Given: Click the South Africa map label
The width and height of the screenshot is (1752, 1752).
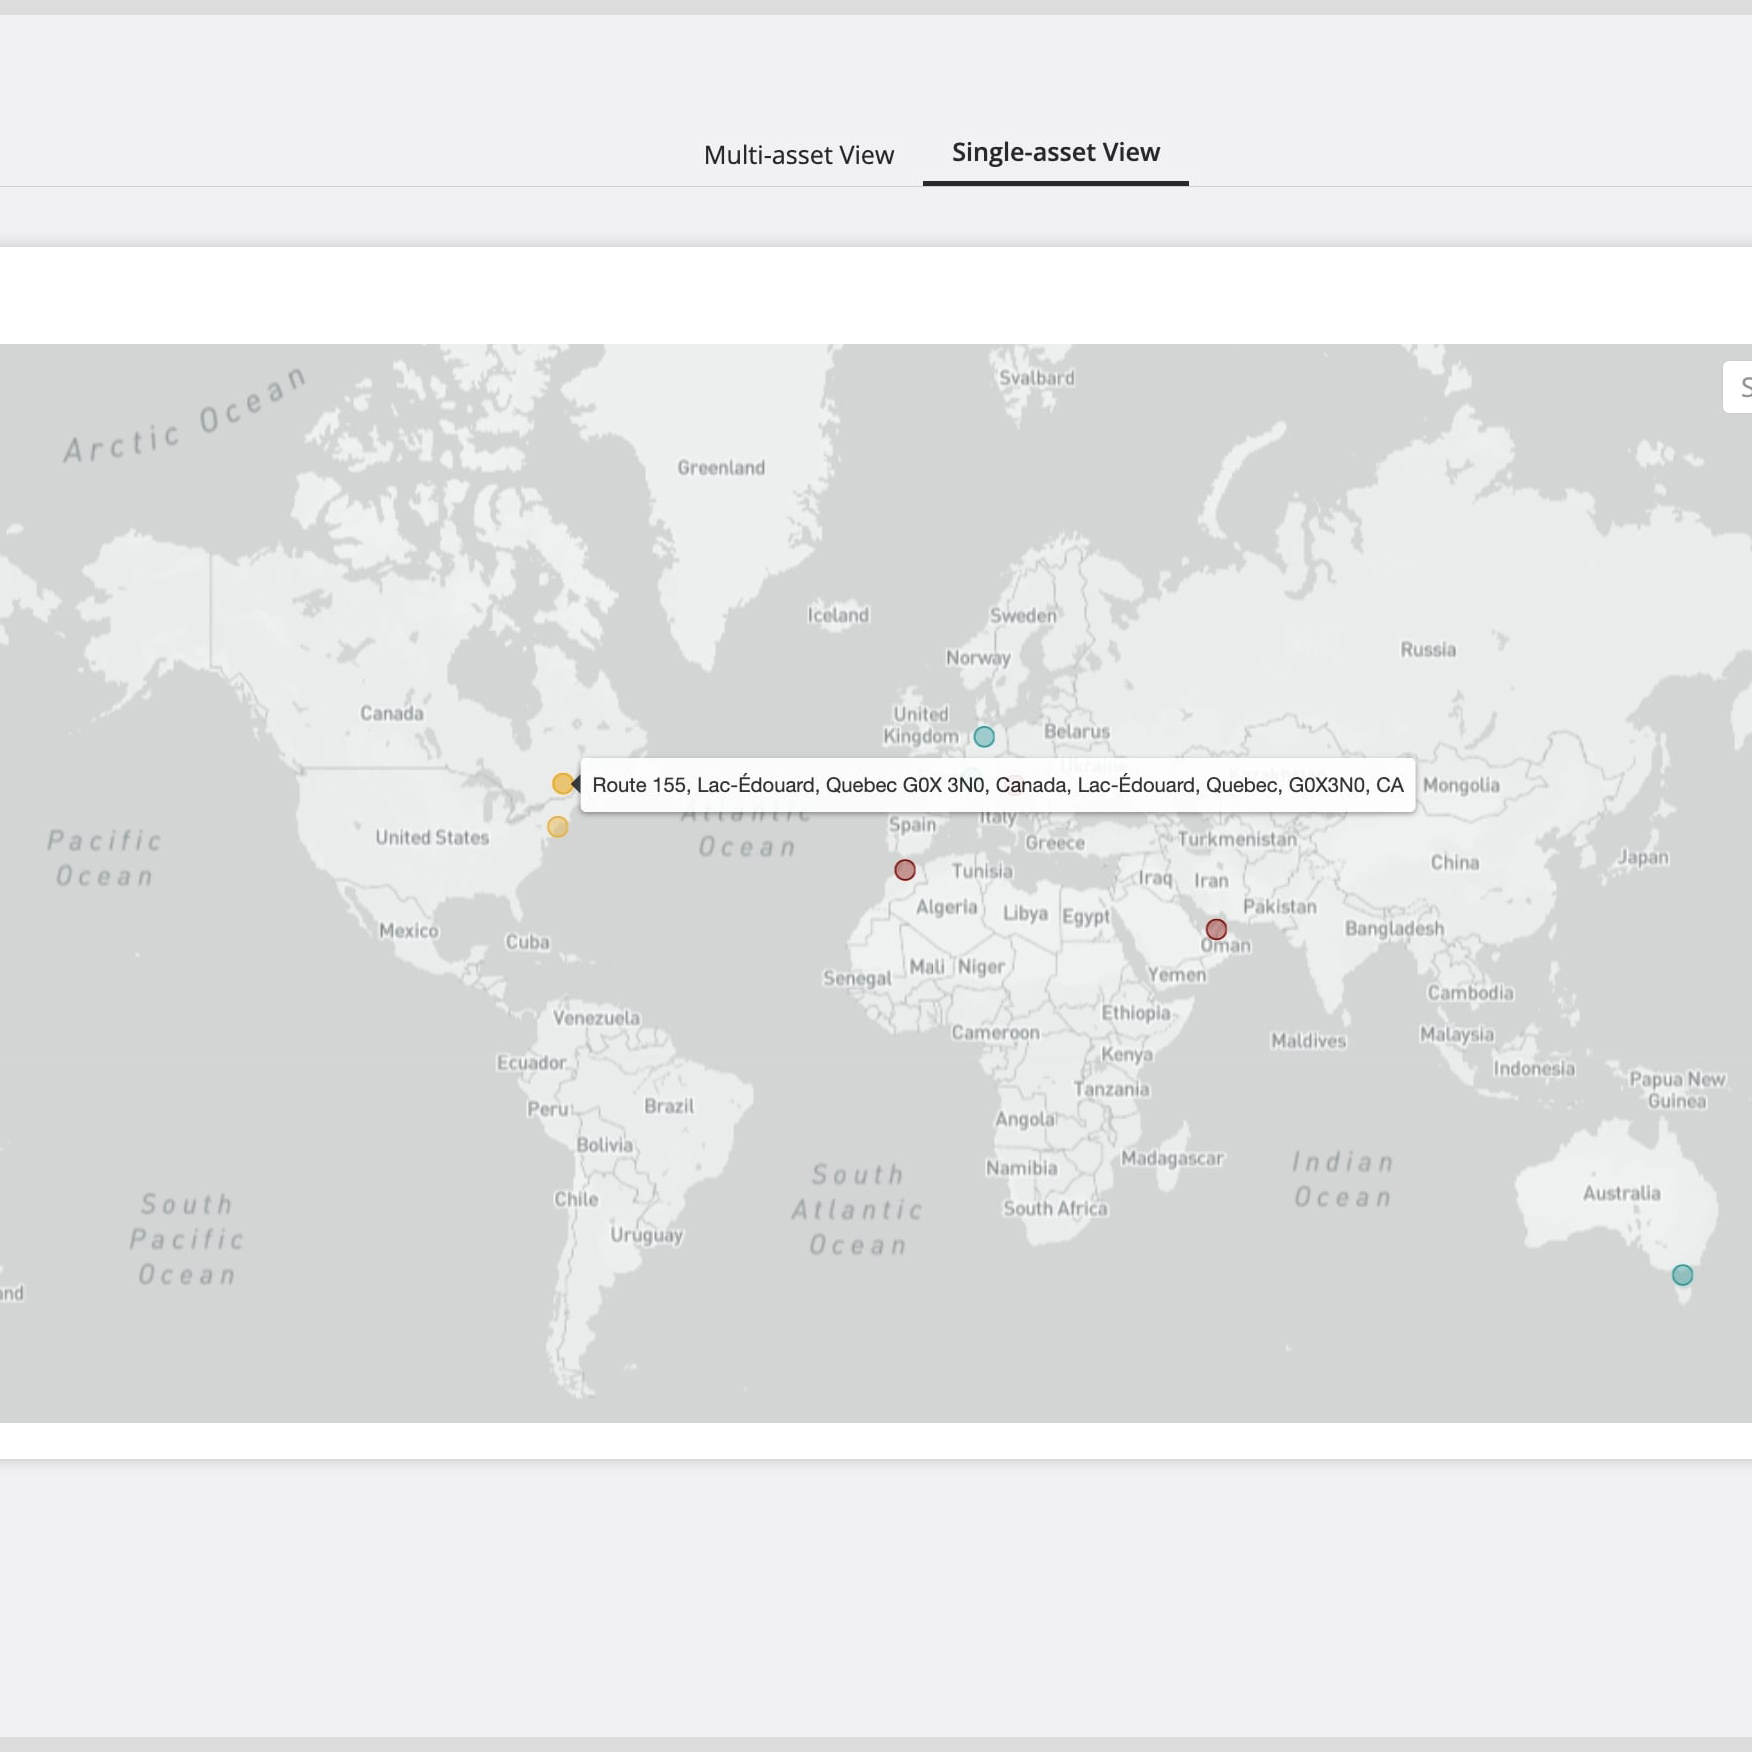Looking at the screenshot, I should coord(1054,1208).
